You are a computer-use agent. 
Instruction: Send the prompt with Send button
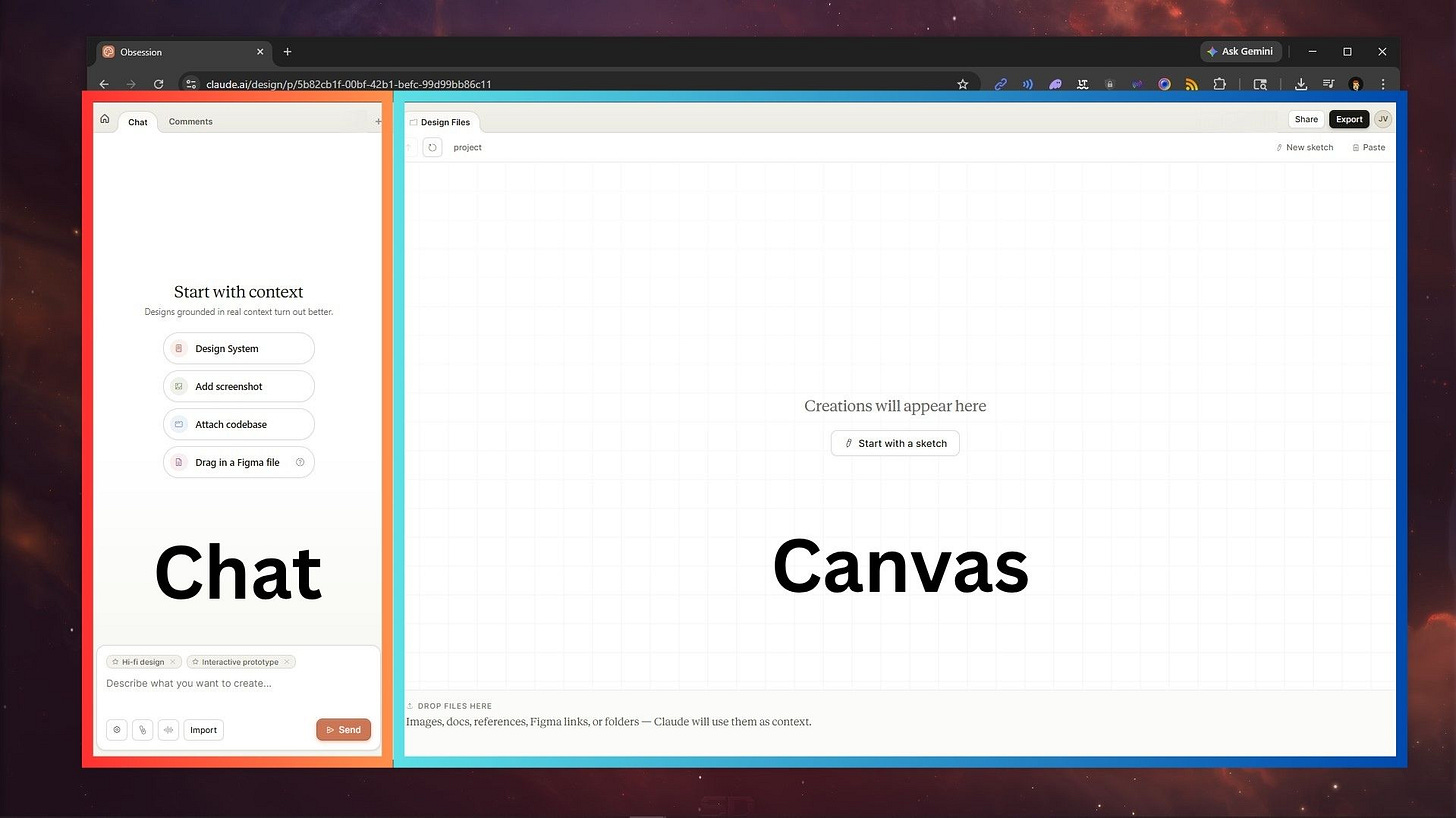tap(343, 730)
